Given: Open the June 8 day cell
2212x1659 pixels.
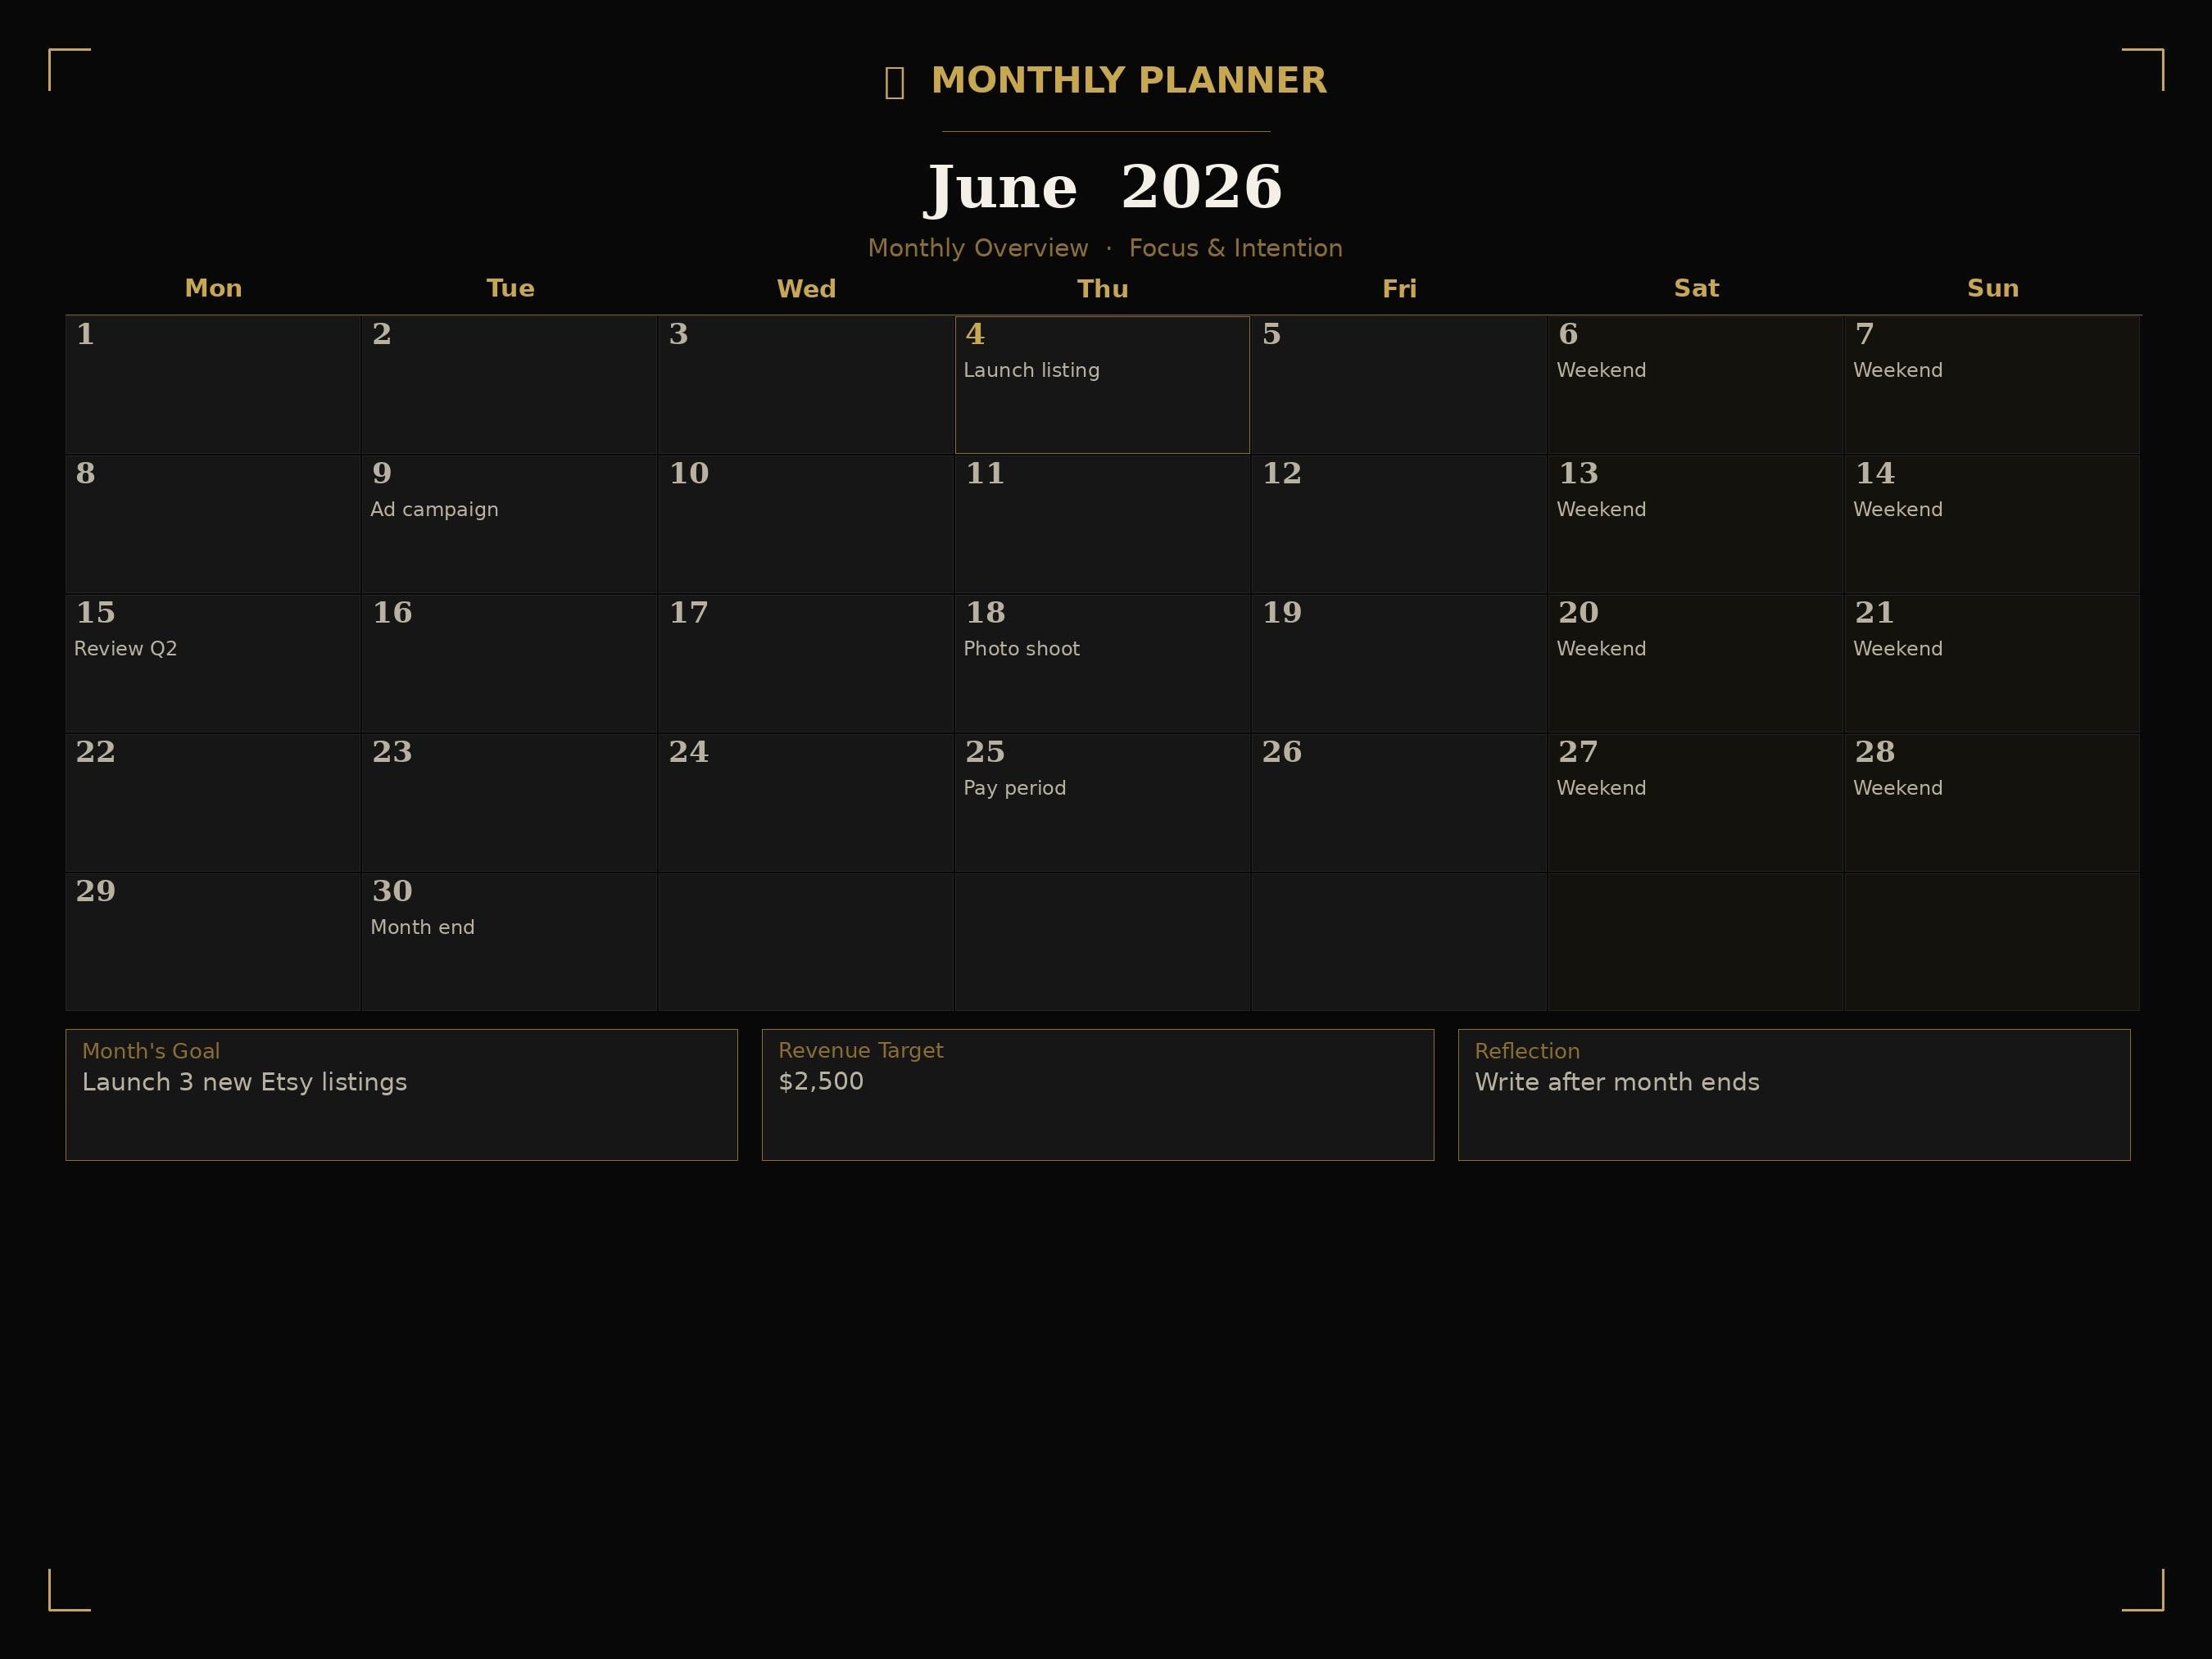Looking at the screenshot, I should point(213,524).
